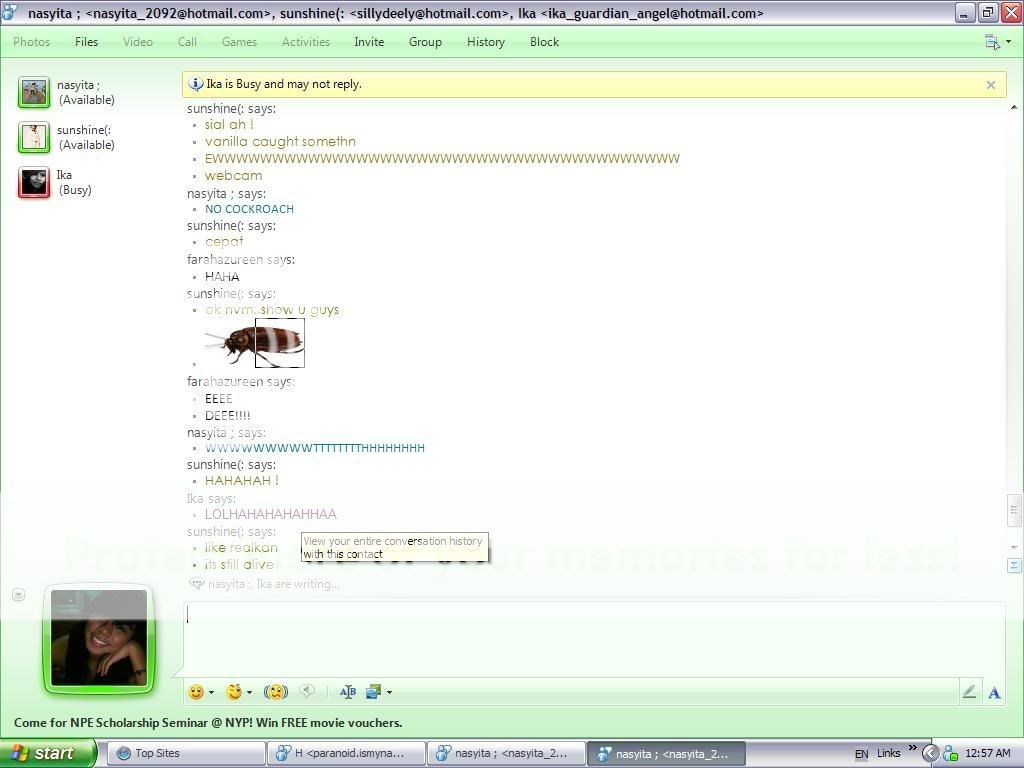Open the emoticon picker smiley icon
Screen dimensions: 1024x768
pyautogui.click(x=196, y=692)
